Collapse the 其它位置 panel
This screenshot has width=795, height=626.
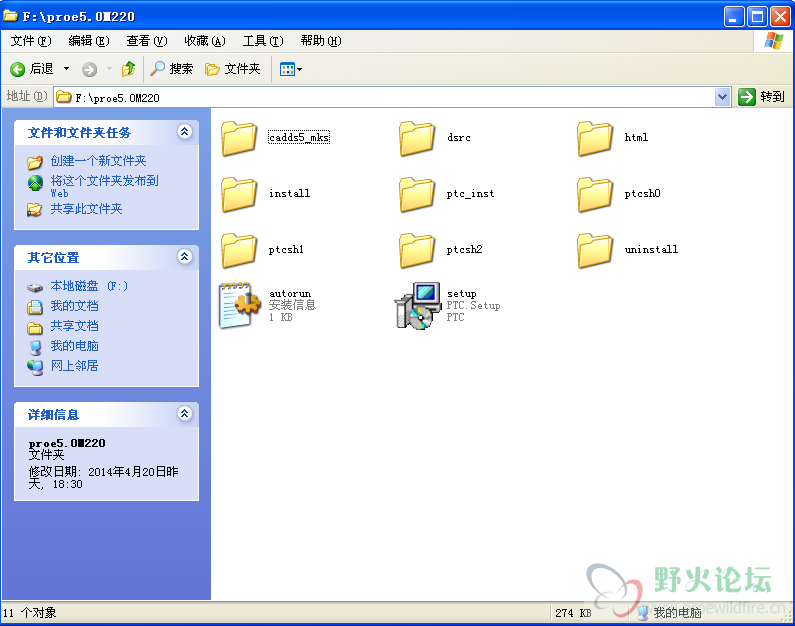pyautogui.click(x=185, y=257)
